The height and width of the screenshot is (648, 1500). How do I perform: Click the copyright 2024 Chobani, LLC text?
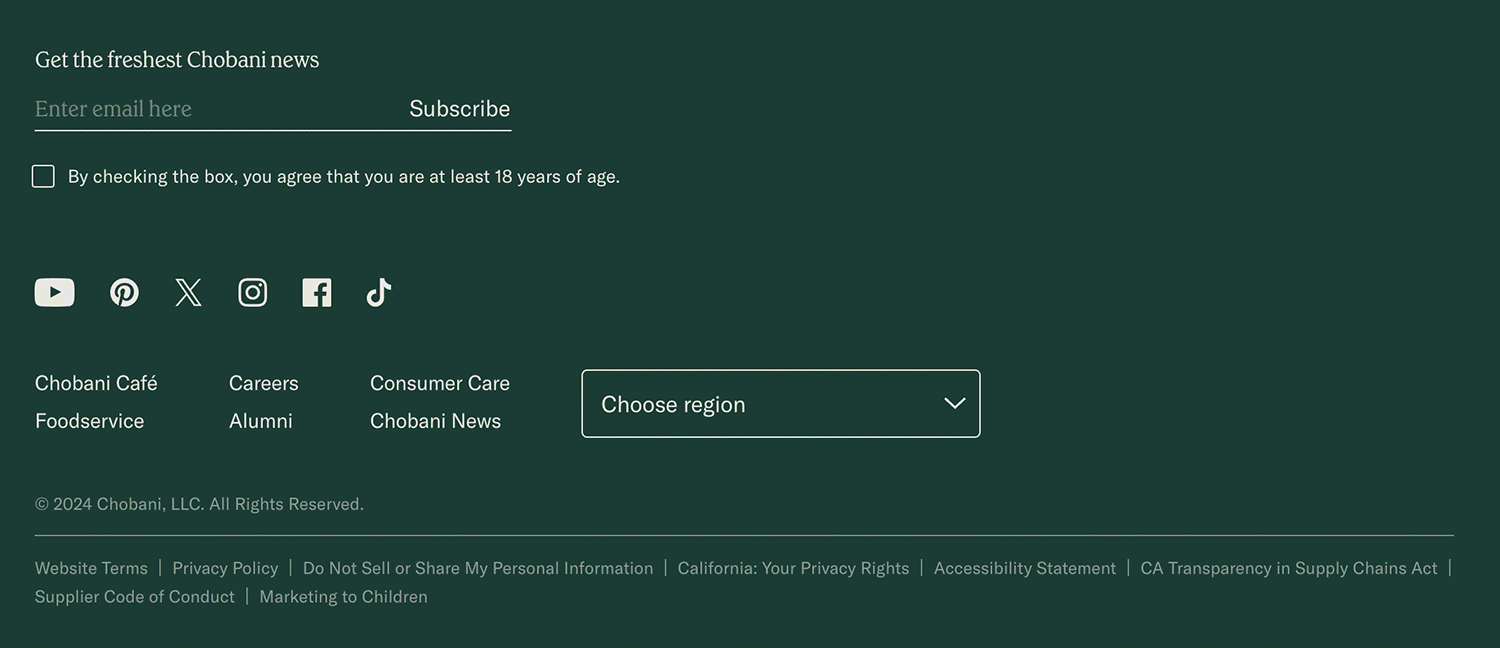pyautogui.click(x=199, y=504)
